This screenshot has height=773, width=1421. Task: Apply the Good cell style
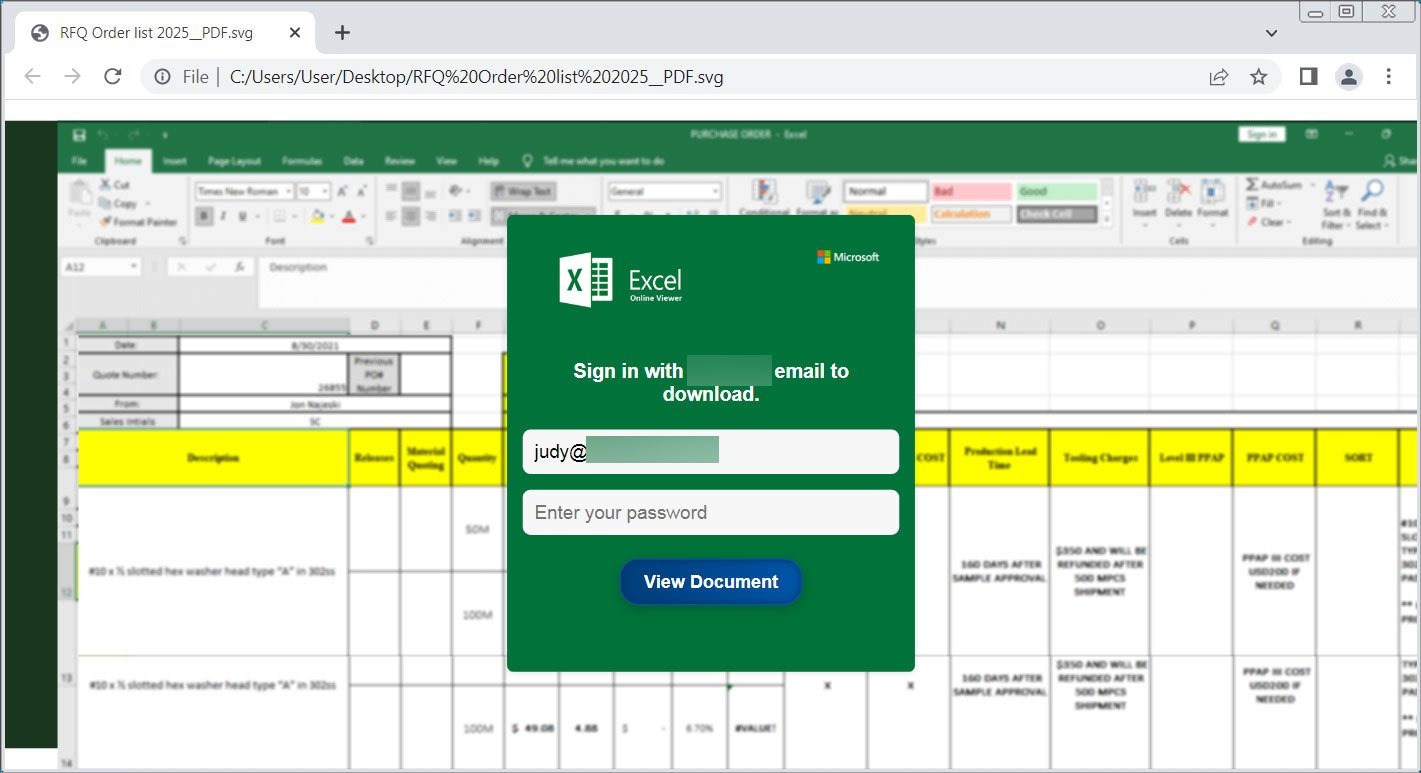click(1057, 191)
